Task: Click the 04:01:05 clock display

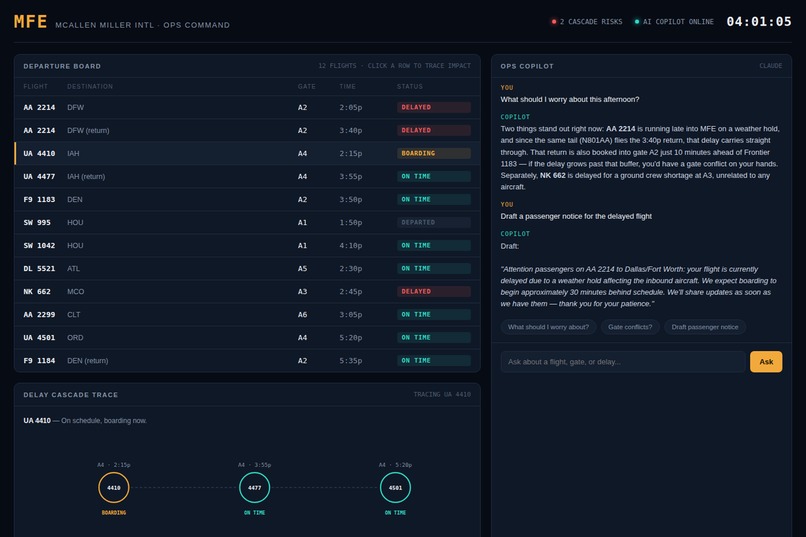Action: (x=759, y=22)
